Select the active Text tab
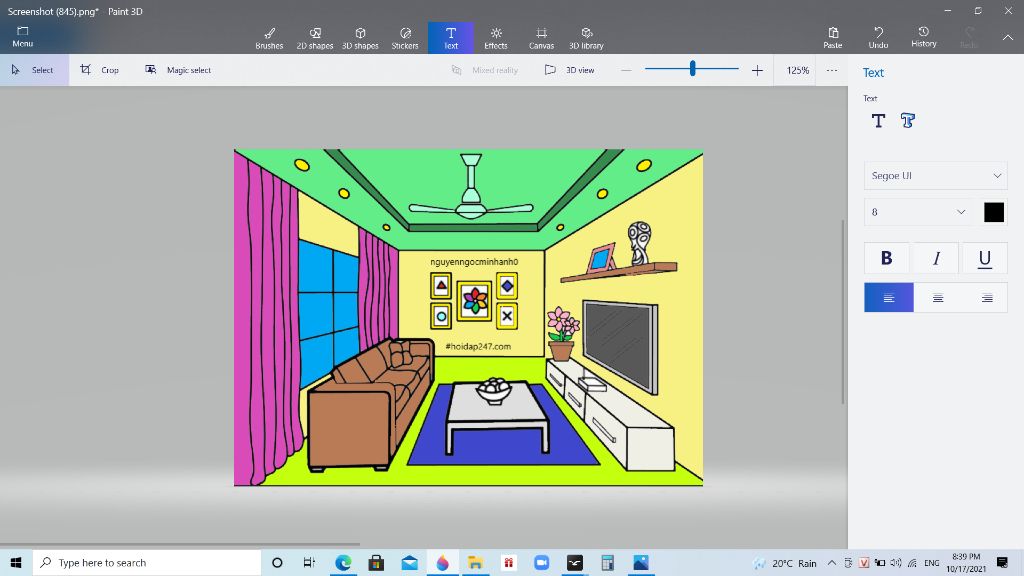Image resolution: width=1024 pixels, height=576 pixels. pos(451,38)
